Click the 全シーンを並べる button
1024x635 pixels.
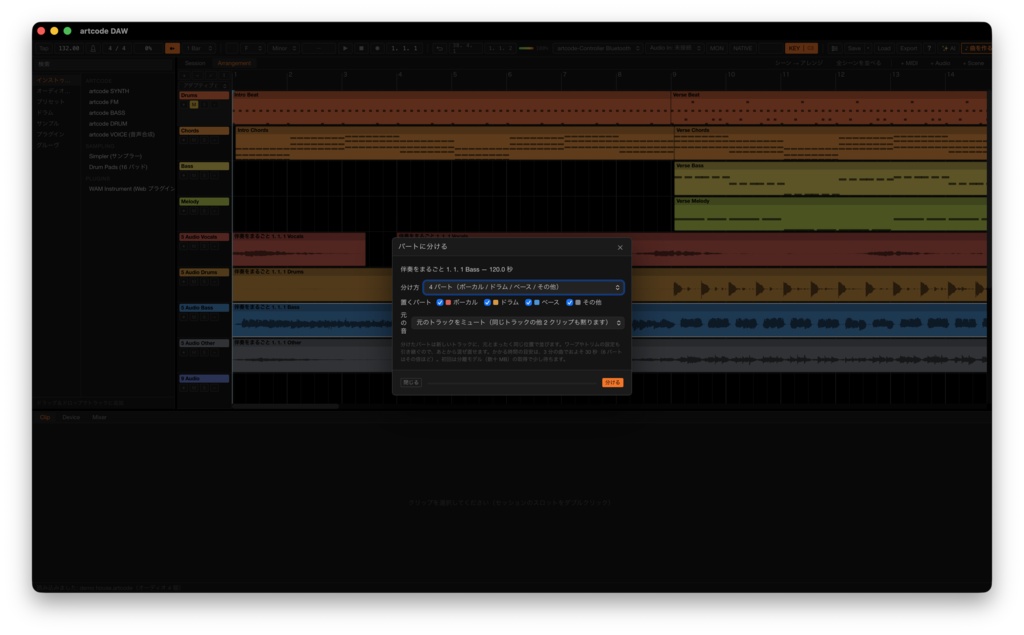click(x=858, y=63)
